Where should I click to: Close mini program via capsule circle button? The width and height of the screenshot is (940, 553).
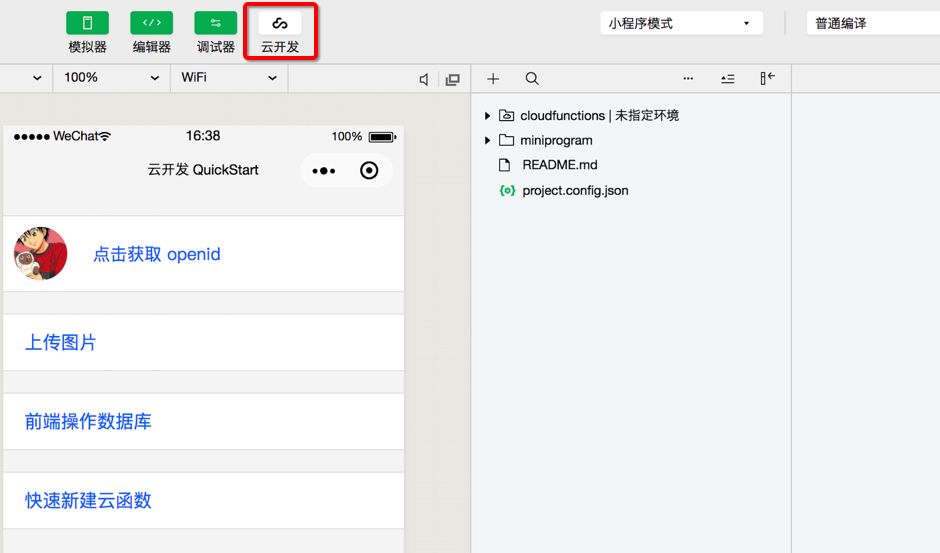(369, 170)
